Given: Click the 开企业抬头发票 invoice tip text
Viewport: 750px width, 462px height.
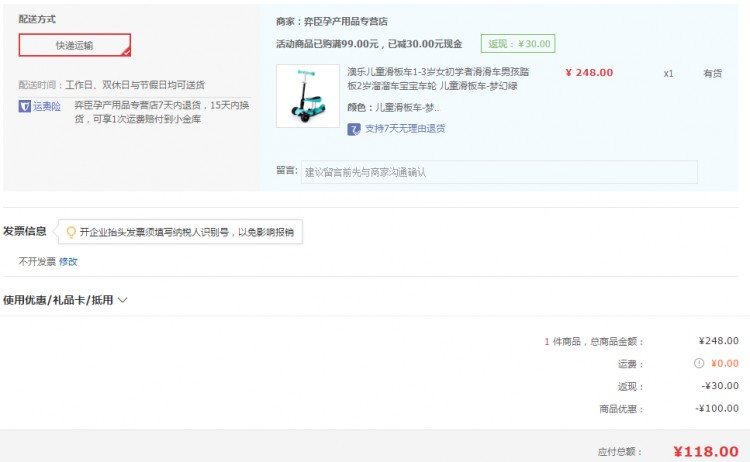Looking at the screenshot, I should (187, 232).
